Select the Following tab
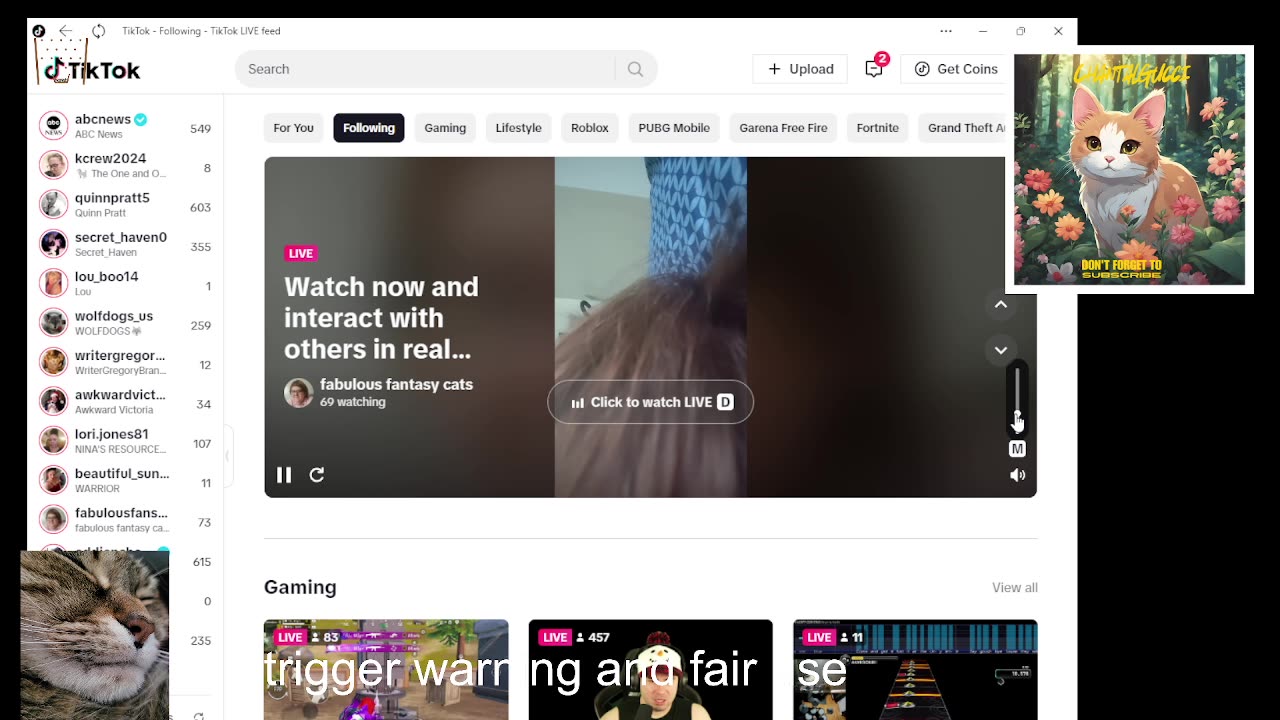The width and height of the screenshot is (1280, 720). [x=369, y=128]
